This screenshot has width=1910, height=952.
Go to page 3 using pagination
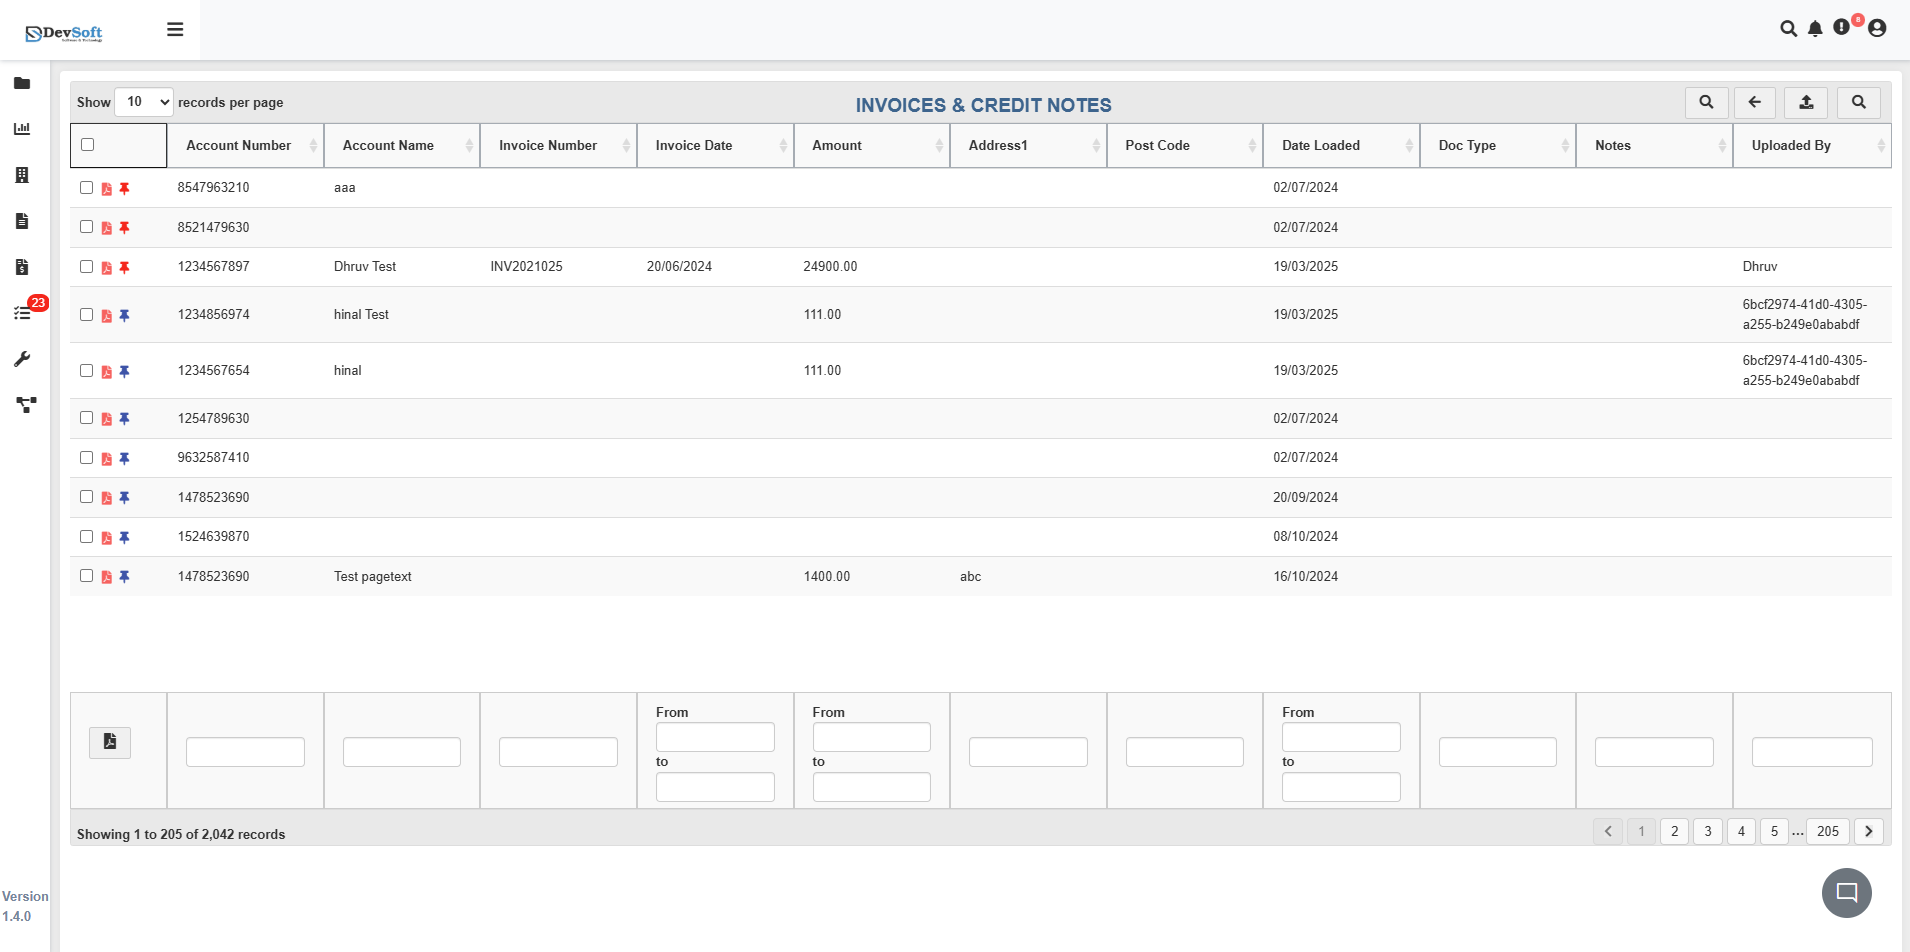(x=1707, y=831)
